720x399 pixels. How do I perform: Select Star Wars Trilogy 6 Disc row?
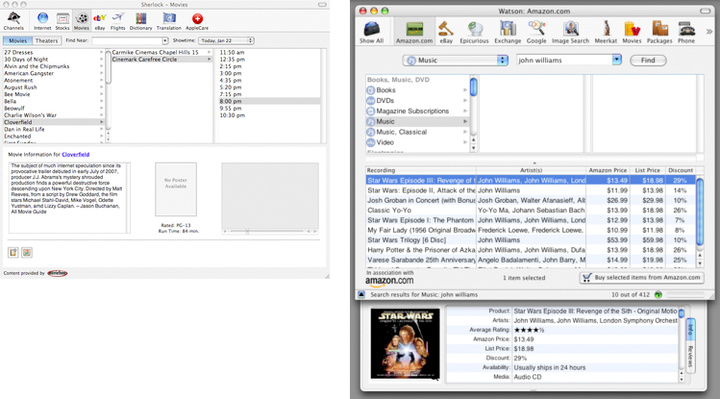pyautogui.click(x=530, y=240)
